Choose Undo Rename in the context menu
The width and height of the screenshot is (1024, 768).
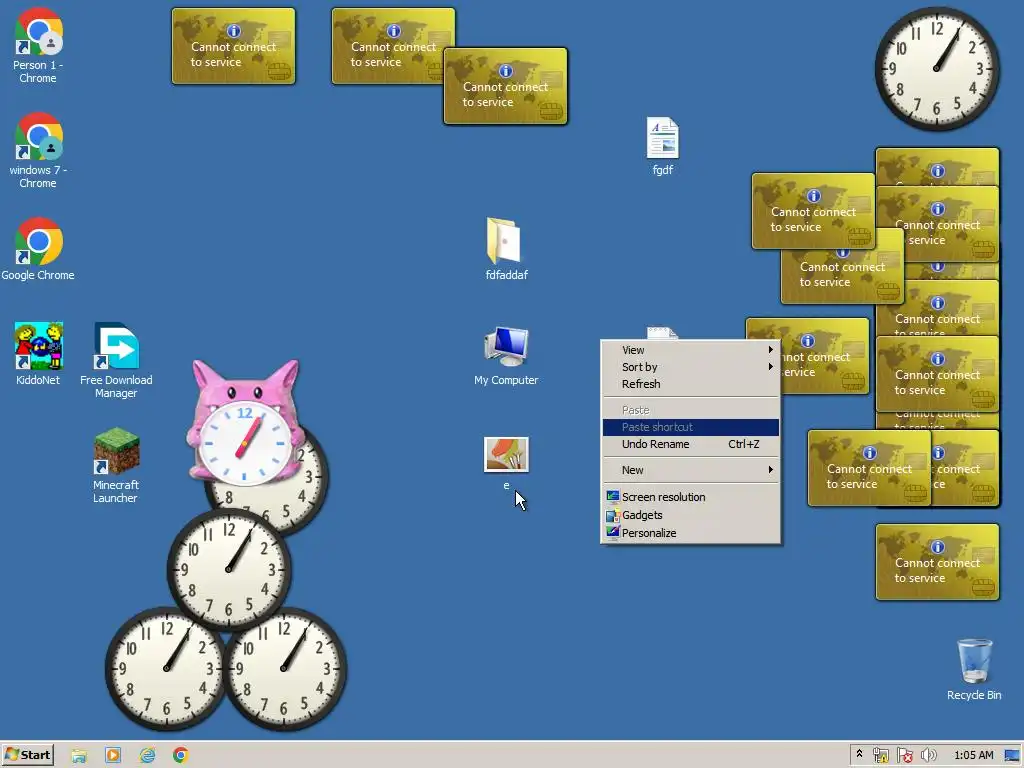coord(691,444)
